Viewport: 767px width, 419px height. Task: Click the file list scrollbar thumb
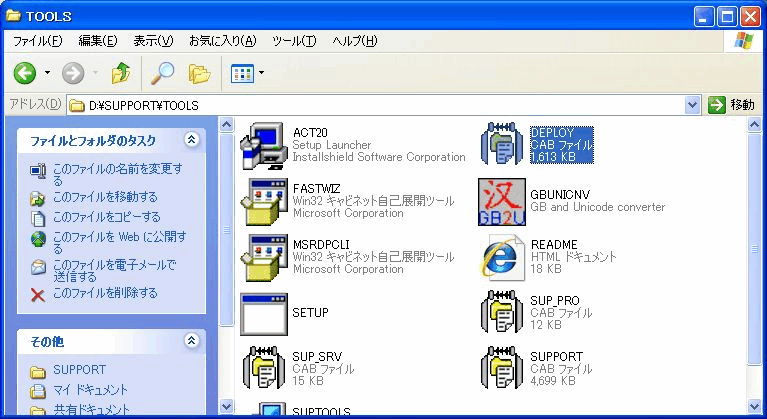(754, 248)
